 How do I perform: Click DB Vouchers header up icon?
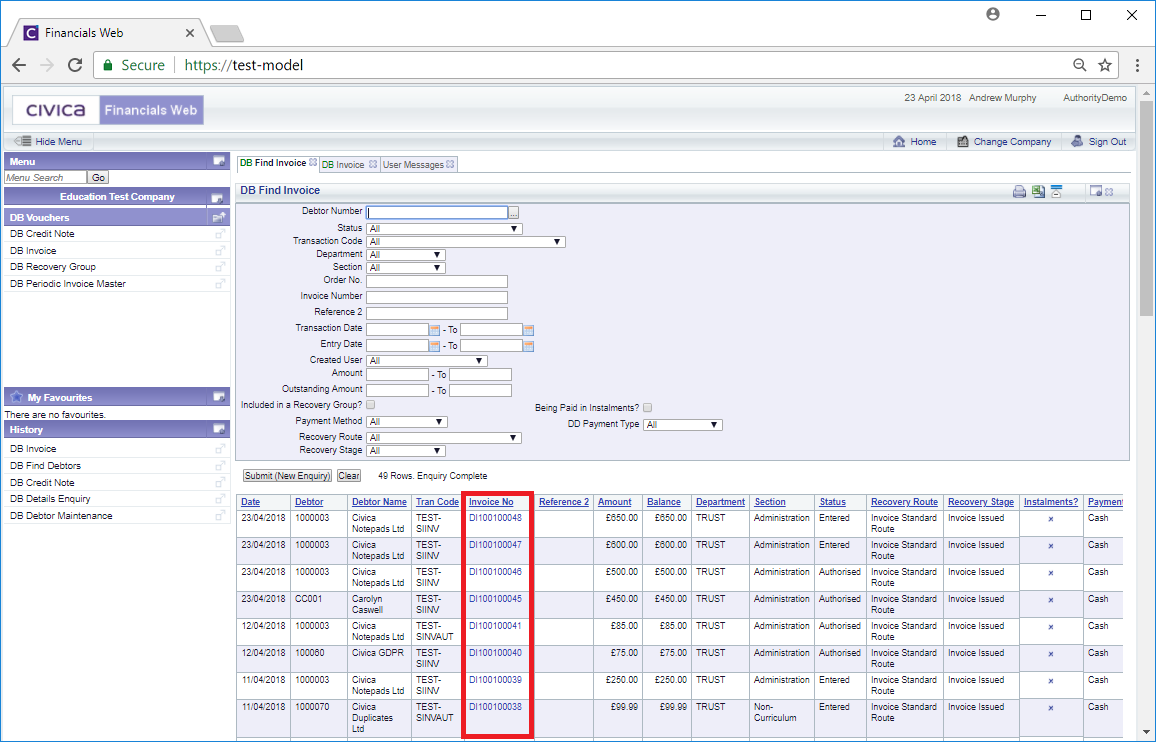point(219,217)
